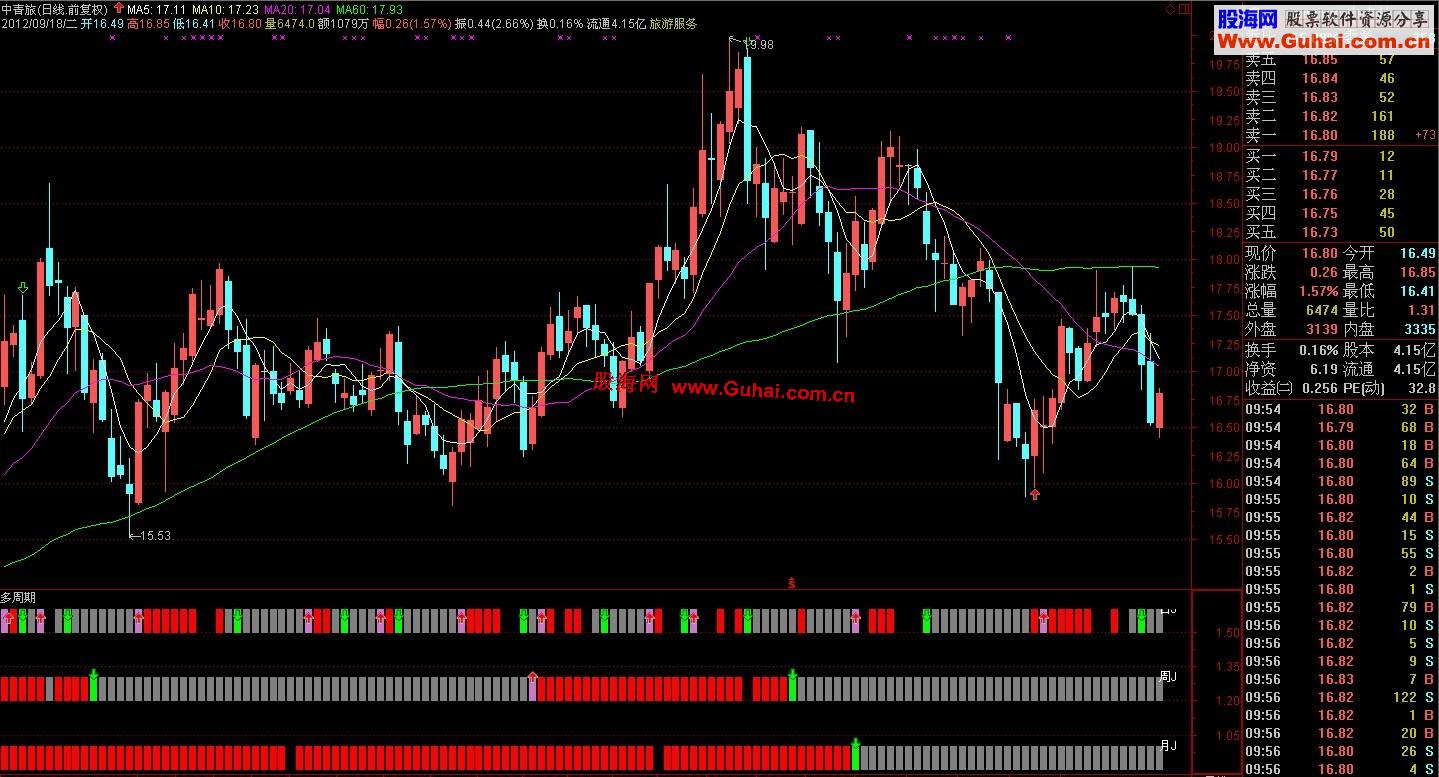Click the 18.00 label on the price axis
1439x777 pixels.
point(1225,260)
